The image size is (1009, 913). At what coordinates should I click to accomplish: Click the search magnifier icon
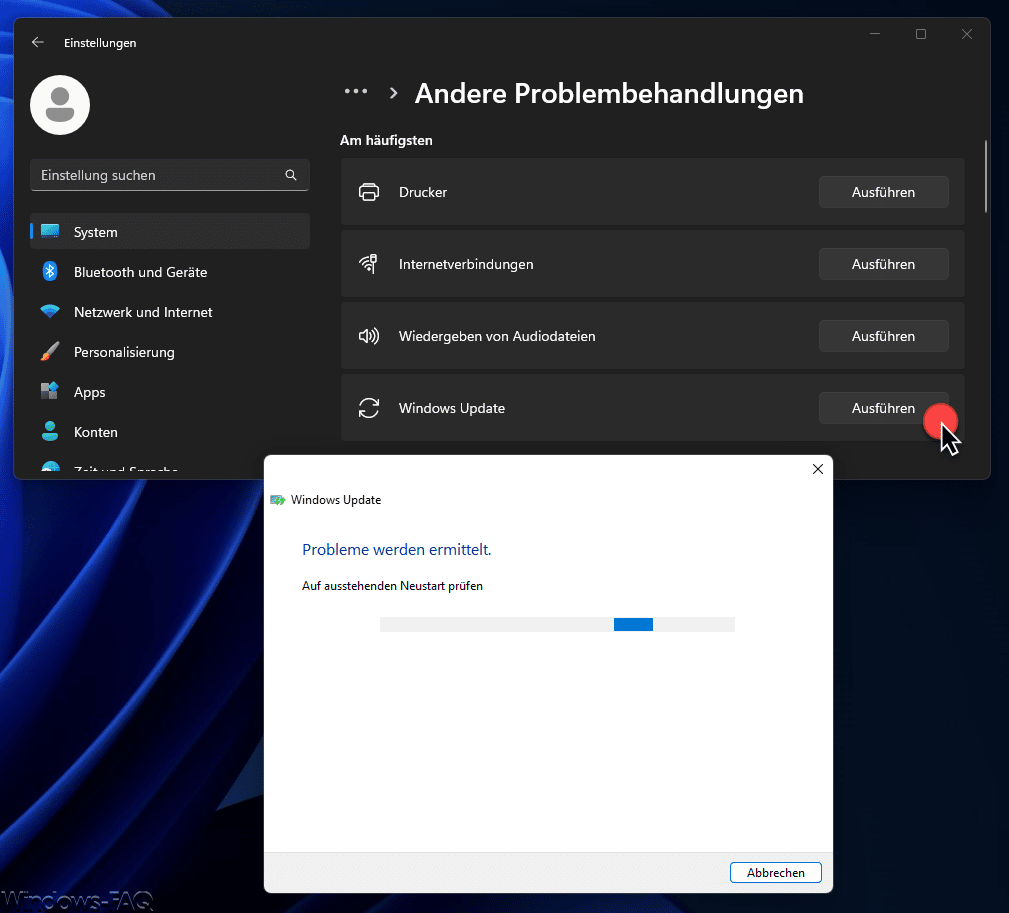point(291,175)
